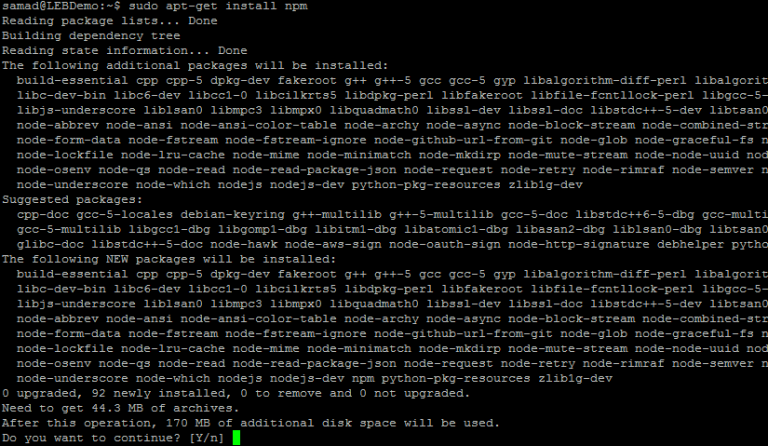The width and height of the screenshot is (768, 446).
Task: Click 'The following NEW packages will be installed:' line
Action: [169, 259]
